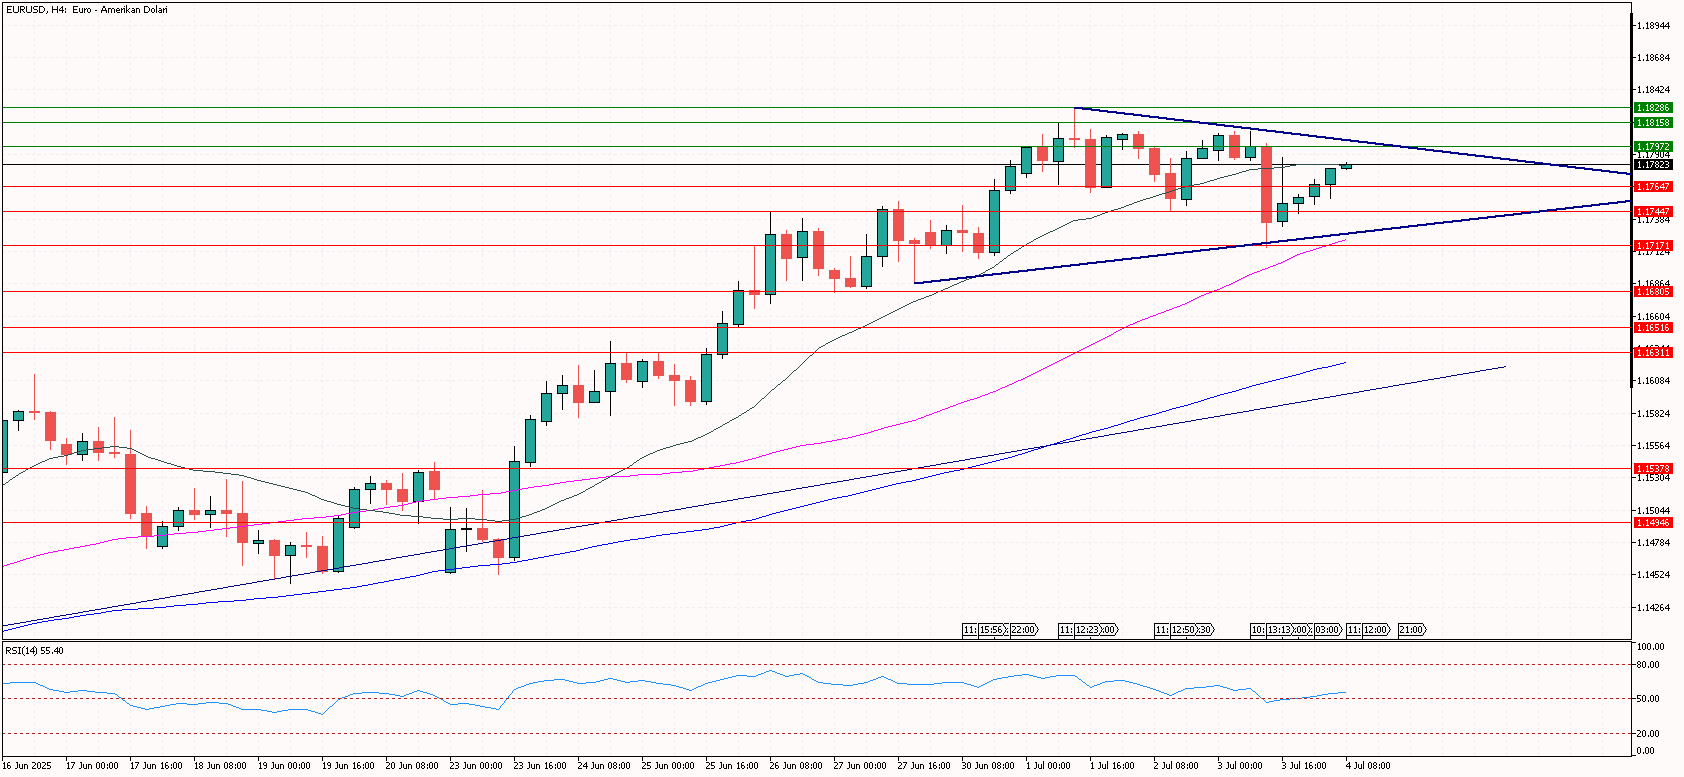Click the RSI scale value 20.00

[1648, 733]
